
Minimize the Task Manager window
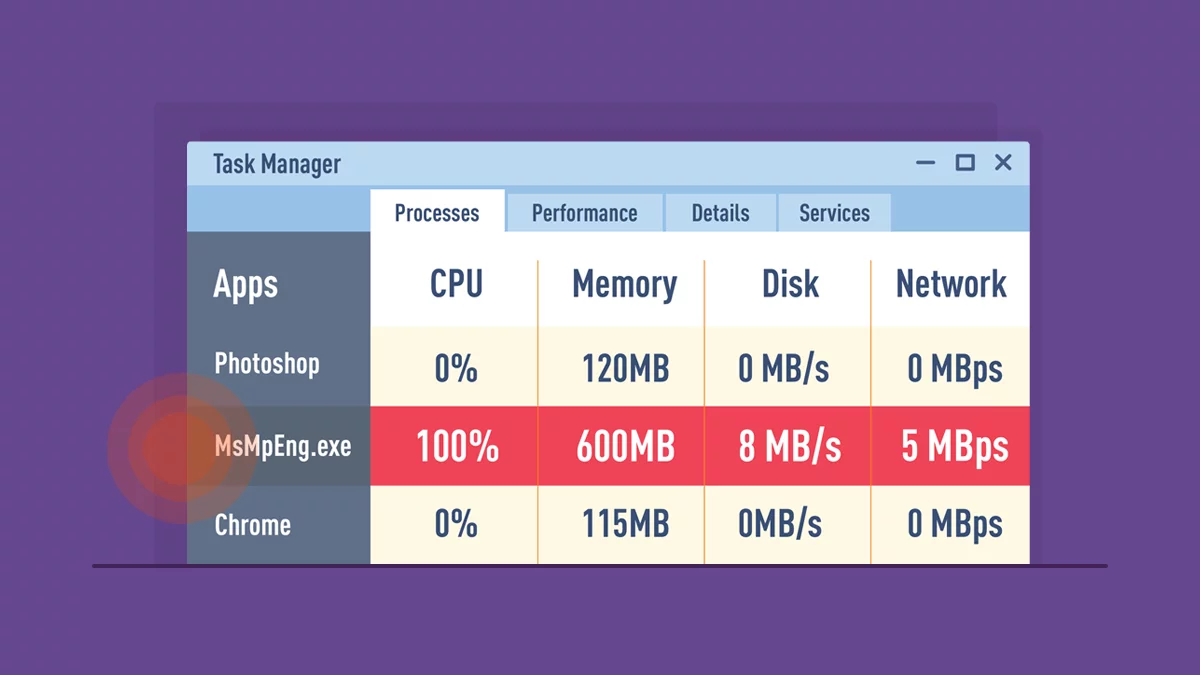pyautogui.click(x=926, y=163)
